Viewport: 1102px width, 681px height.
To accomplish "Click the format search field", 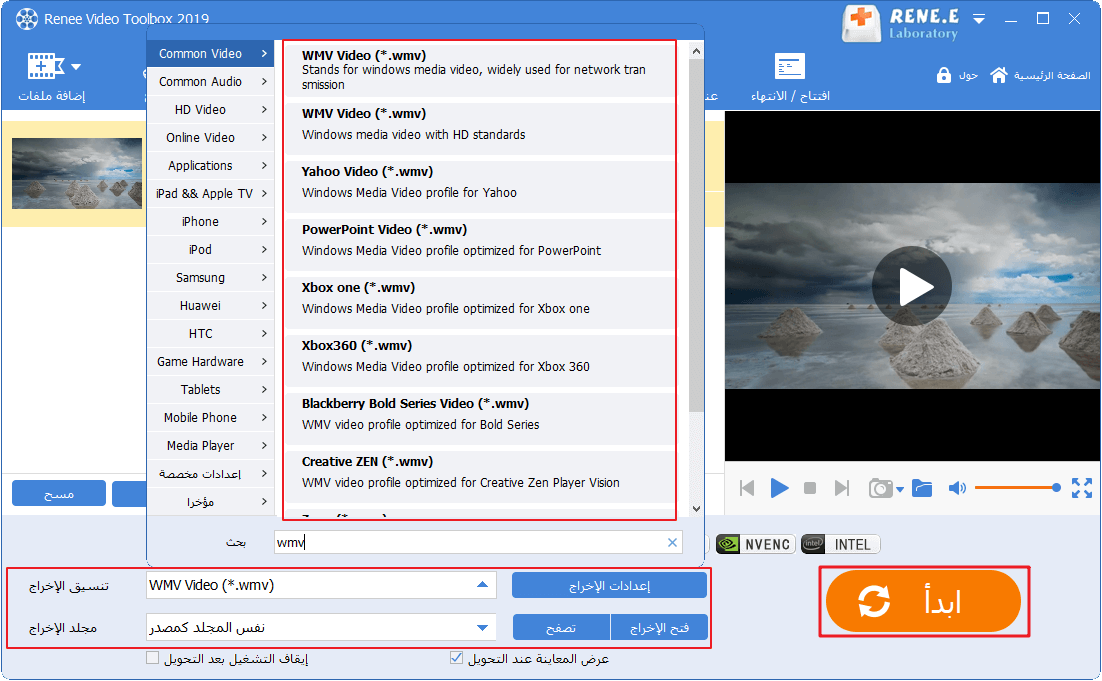I will pos(478,542).
